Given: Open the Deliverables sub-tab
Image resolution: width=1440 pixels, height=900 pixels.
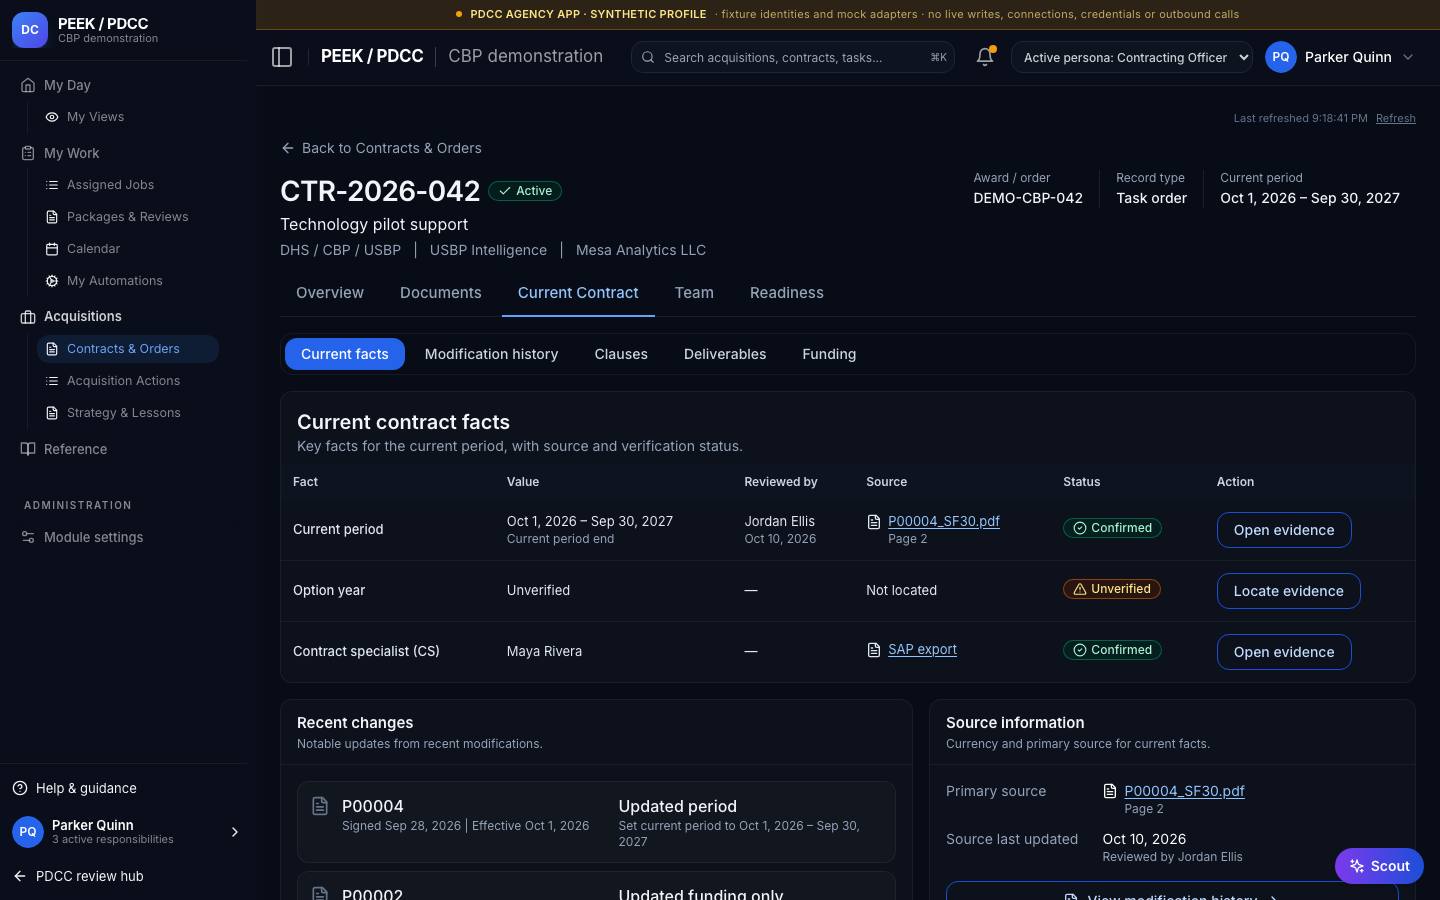Looking at the screenshot, I should pos(725,354).
